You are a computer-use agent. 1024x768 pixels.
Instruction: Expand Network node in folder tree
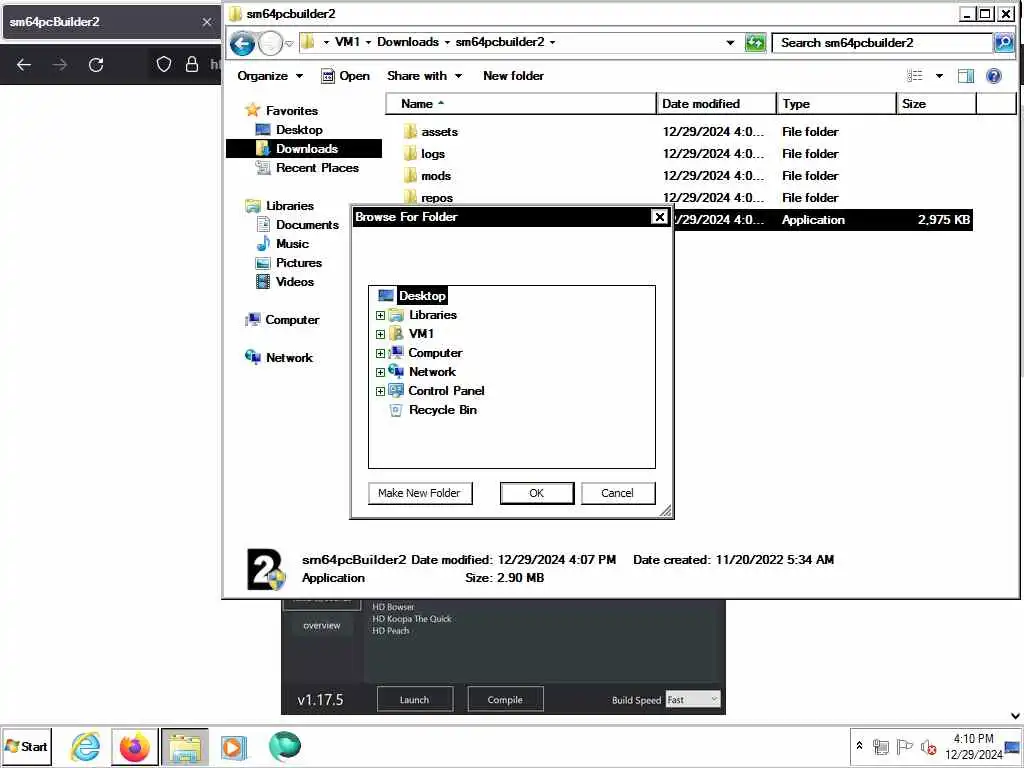(x=380, y=372)
